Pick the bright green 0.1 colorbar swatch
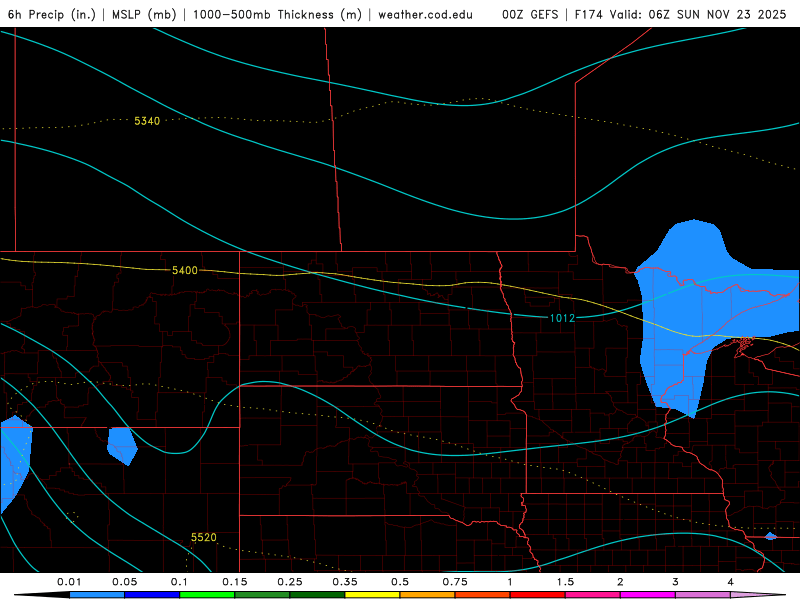This screenshot has height=600, width=800. pos(207,595)
